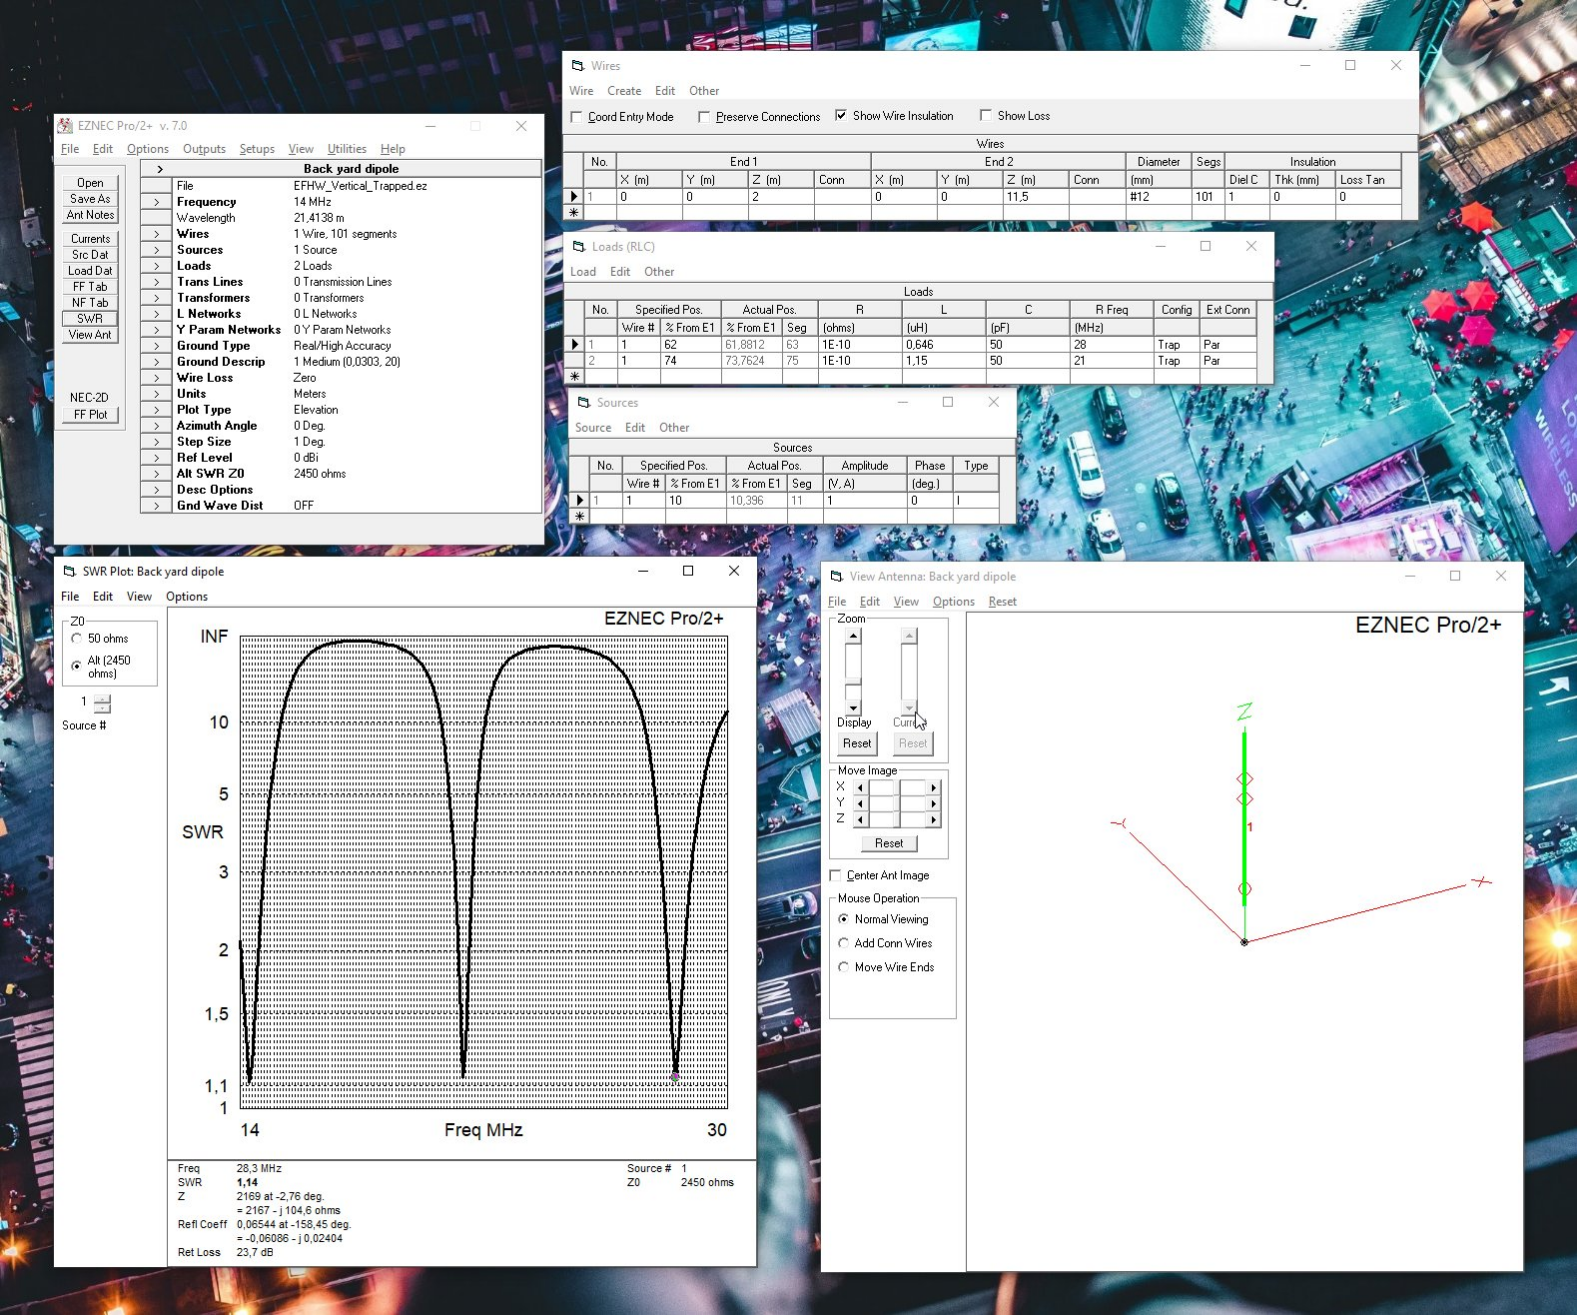The width and height of the screenshot is (1577, 1315).
Task: Click the FF Plot button
Action: coord(90,415)
